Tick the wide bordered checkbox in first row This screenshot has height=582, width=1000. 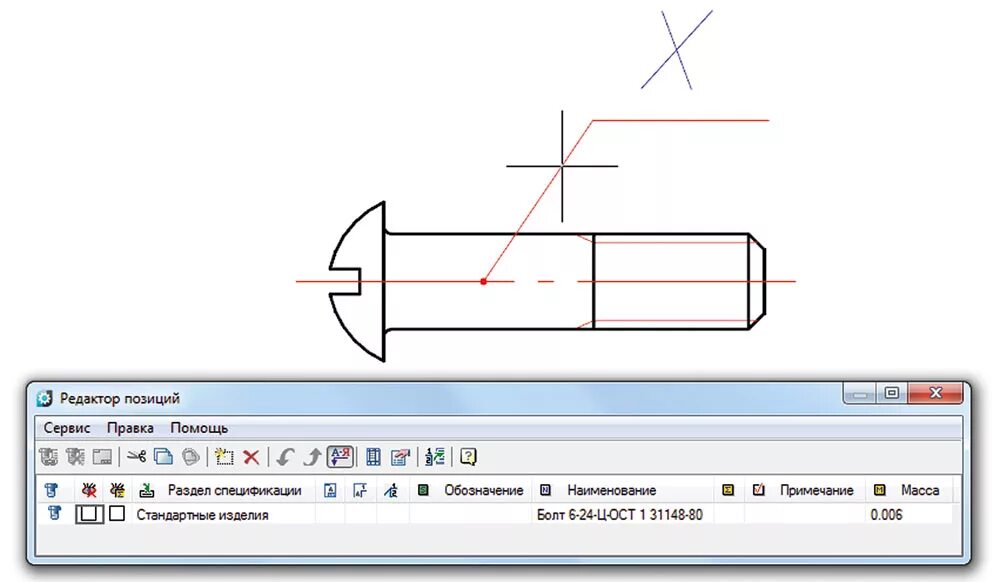[x=89, y=514]
